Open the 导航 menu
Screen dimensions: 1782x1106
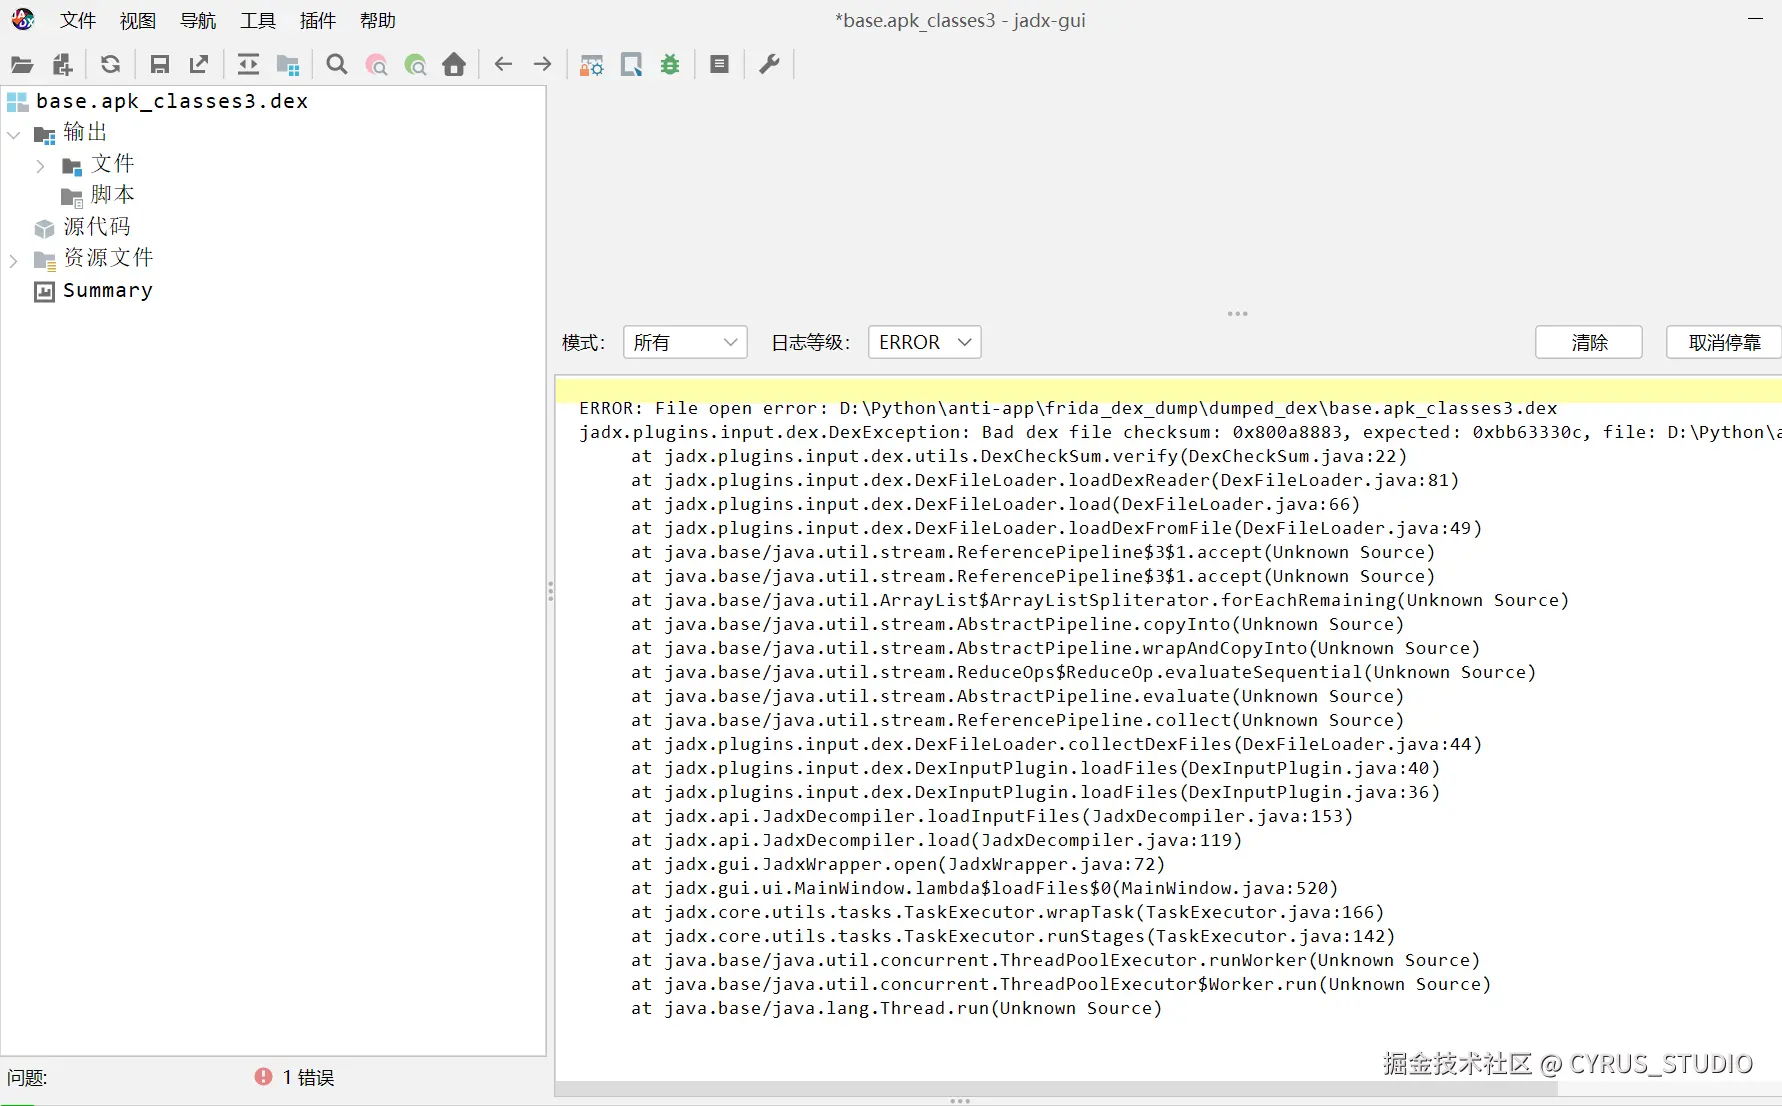click(198, 21)
